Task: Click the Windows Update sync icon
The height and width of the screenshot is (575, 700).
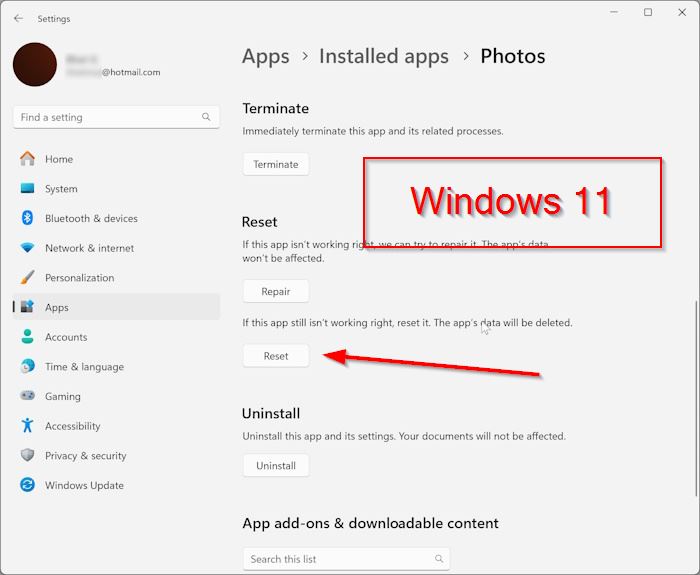Action: [x=27, y=485]
